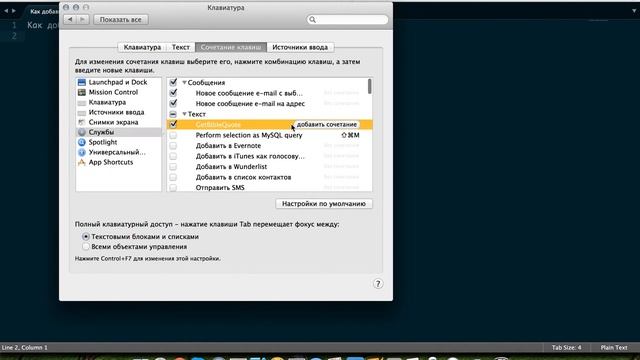Go back with the left arrow button
Viewport: 640px width, 360px height.
click(x=70, y=19)
